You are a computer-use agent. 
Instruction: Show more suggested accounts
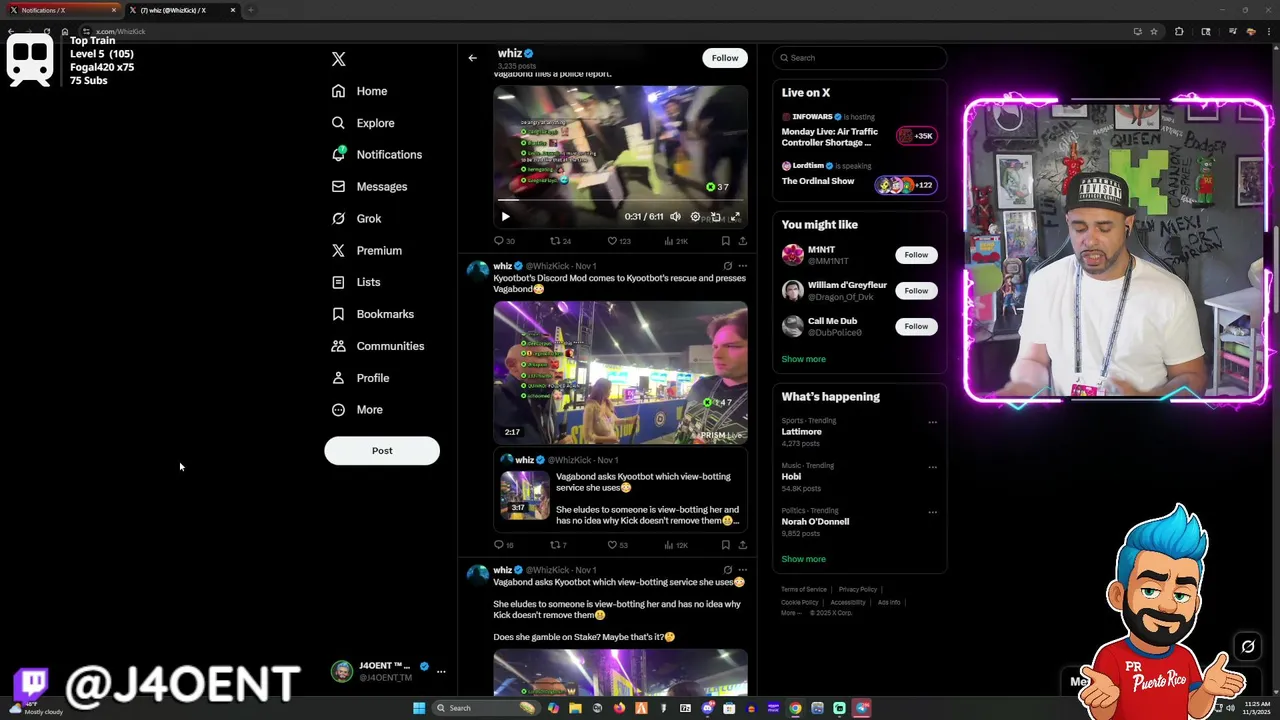click(x=803, y=359)
